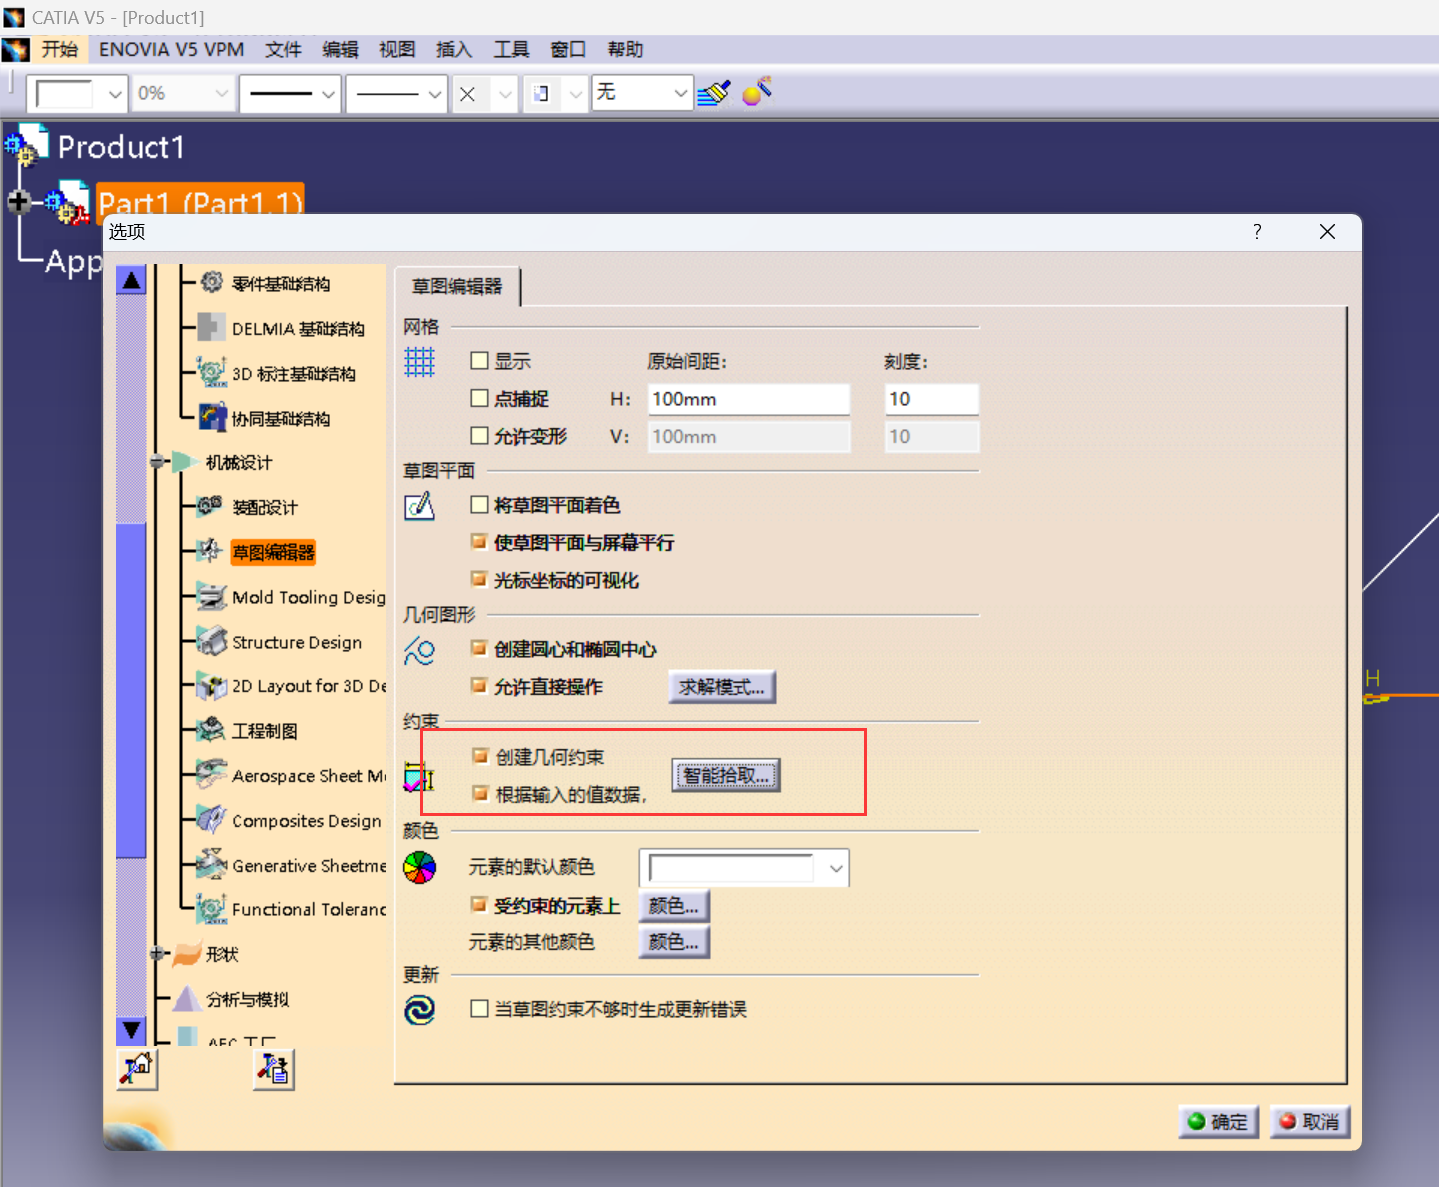Select 协同基础结构 icon
The width and height of the screenshot is (1439, 1187).
pyautogui.click(x=212, y=417)
